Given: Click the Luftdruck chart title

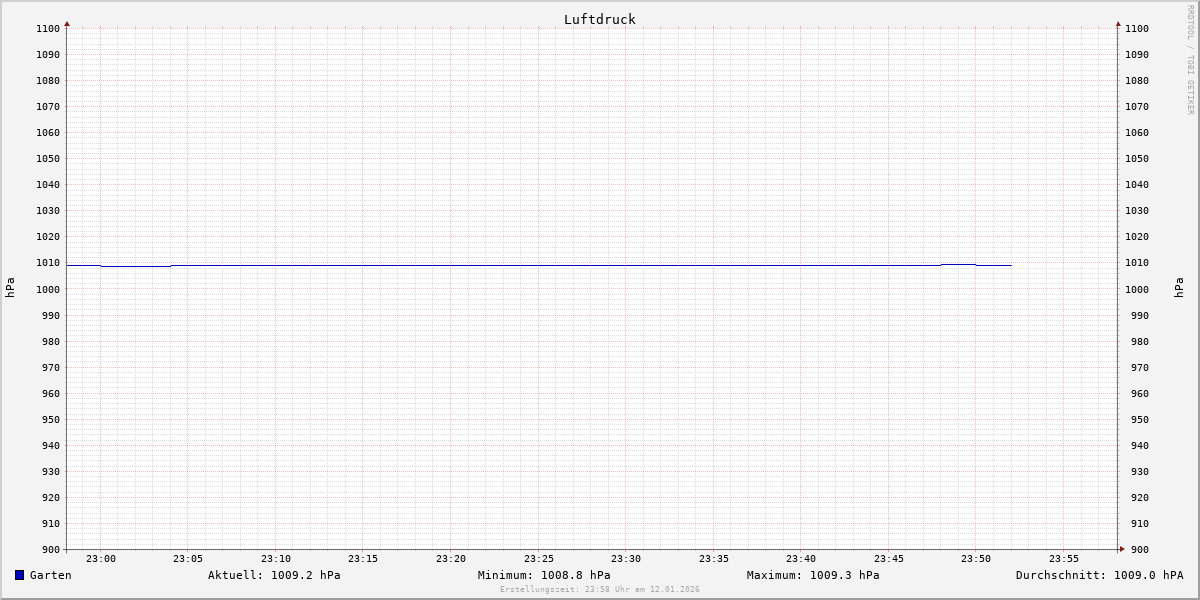Looking at the screenshot, I should (599, 19).
